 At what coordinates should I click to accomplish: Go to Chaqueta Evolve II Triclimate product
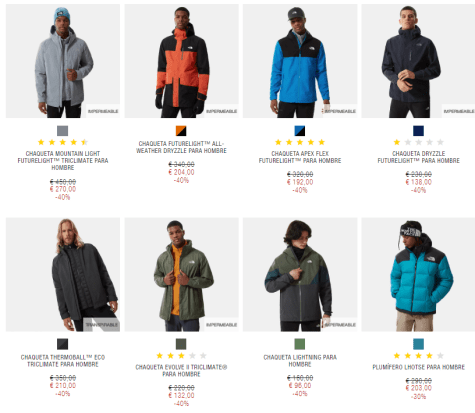(181, 371)
